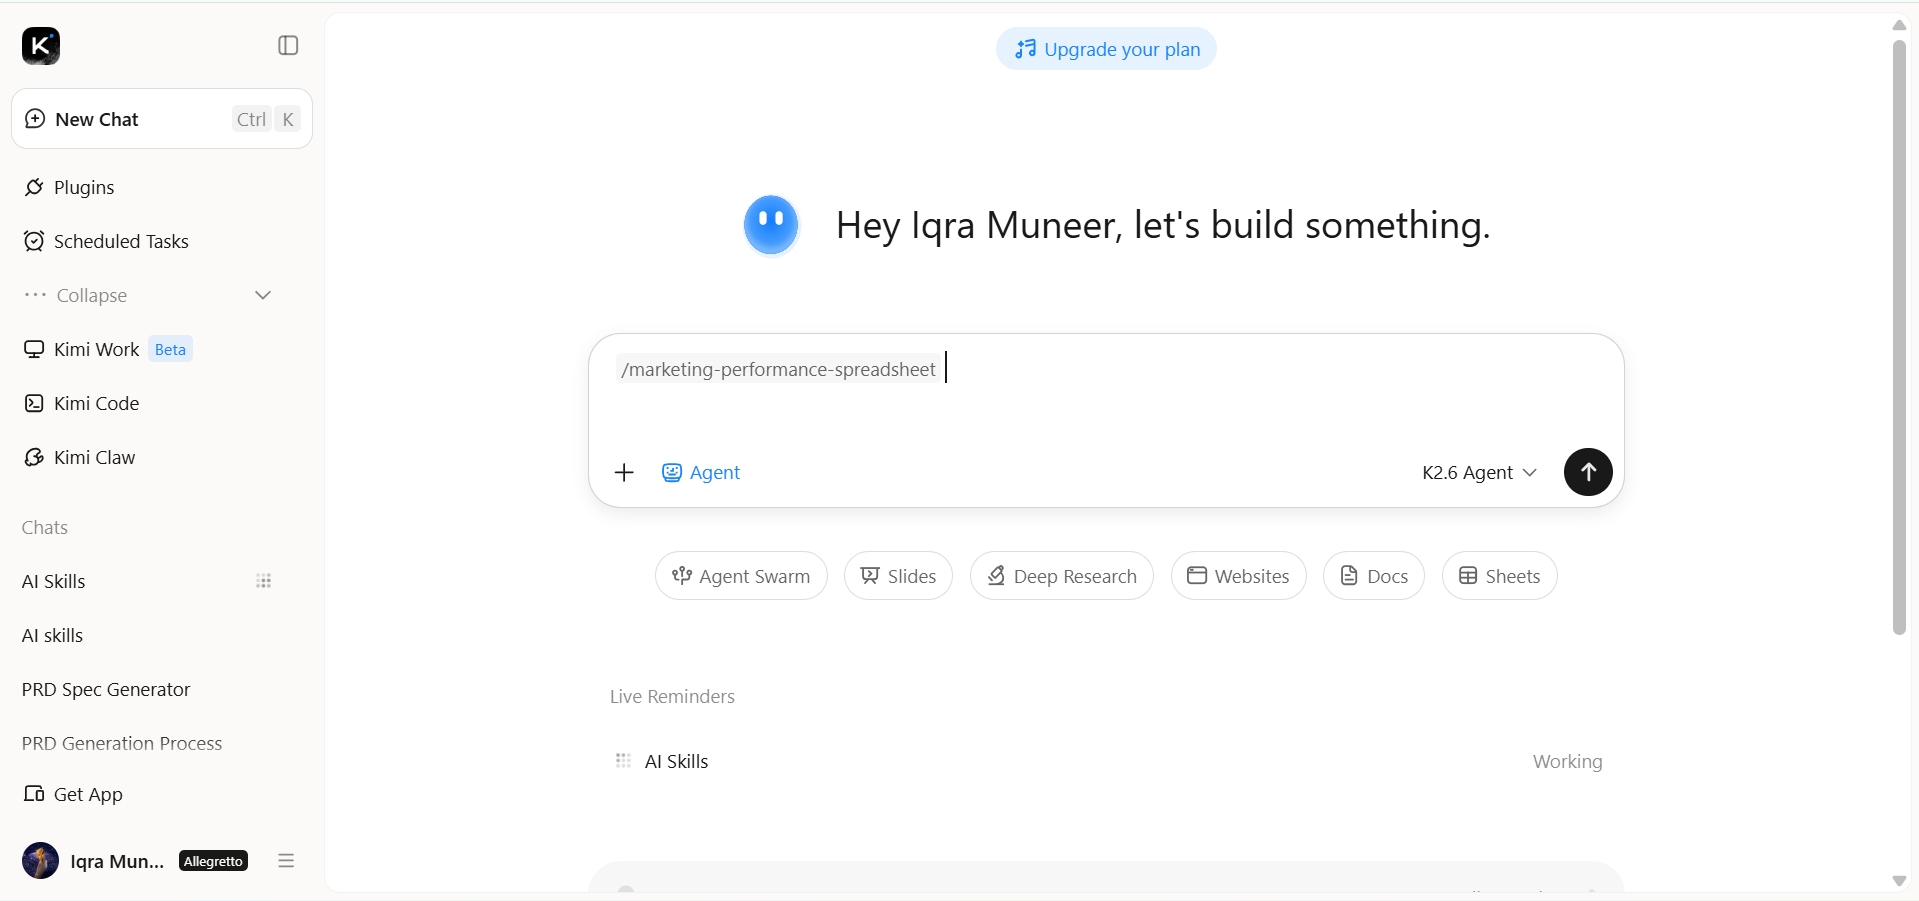Click Upgrade your plan
This screenshot has width=1919, height=901.
[1106, 49]
